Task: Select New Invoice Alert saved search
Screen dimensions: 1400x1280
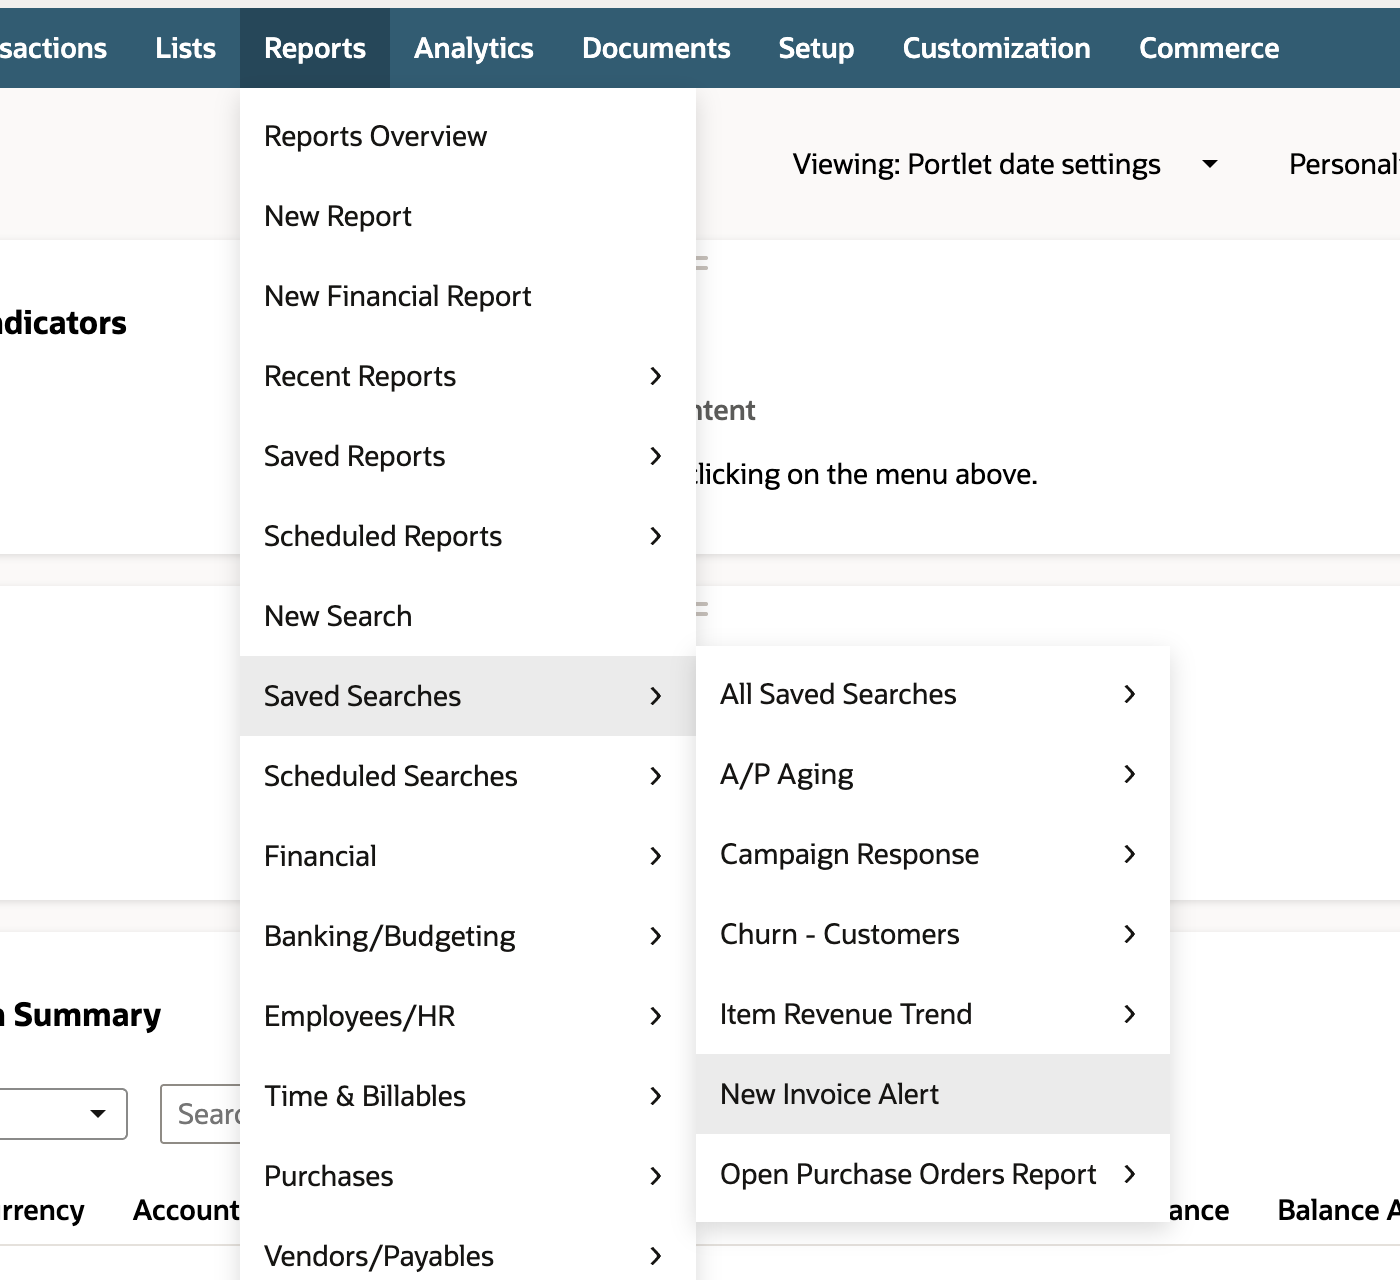Action: 933,1094
